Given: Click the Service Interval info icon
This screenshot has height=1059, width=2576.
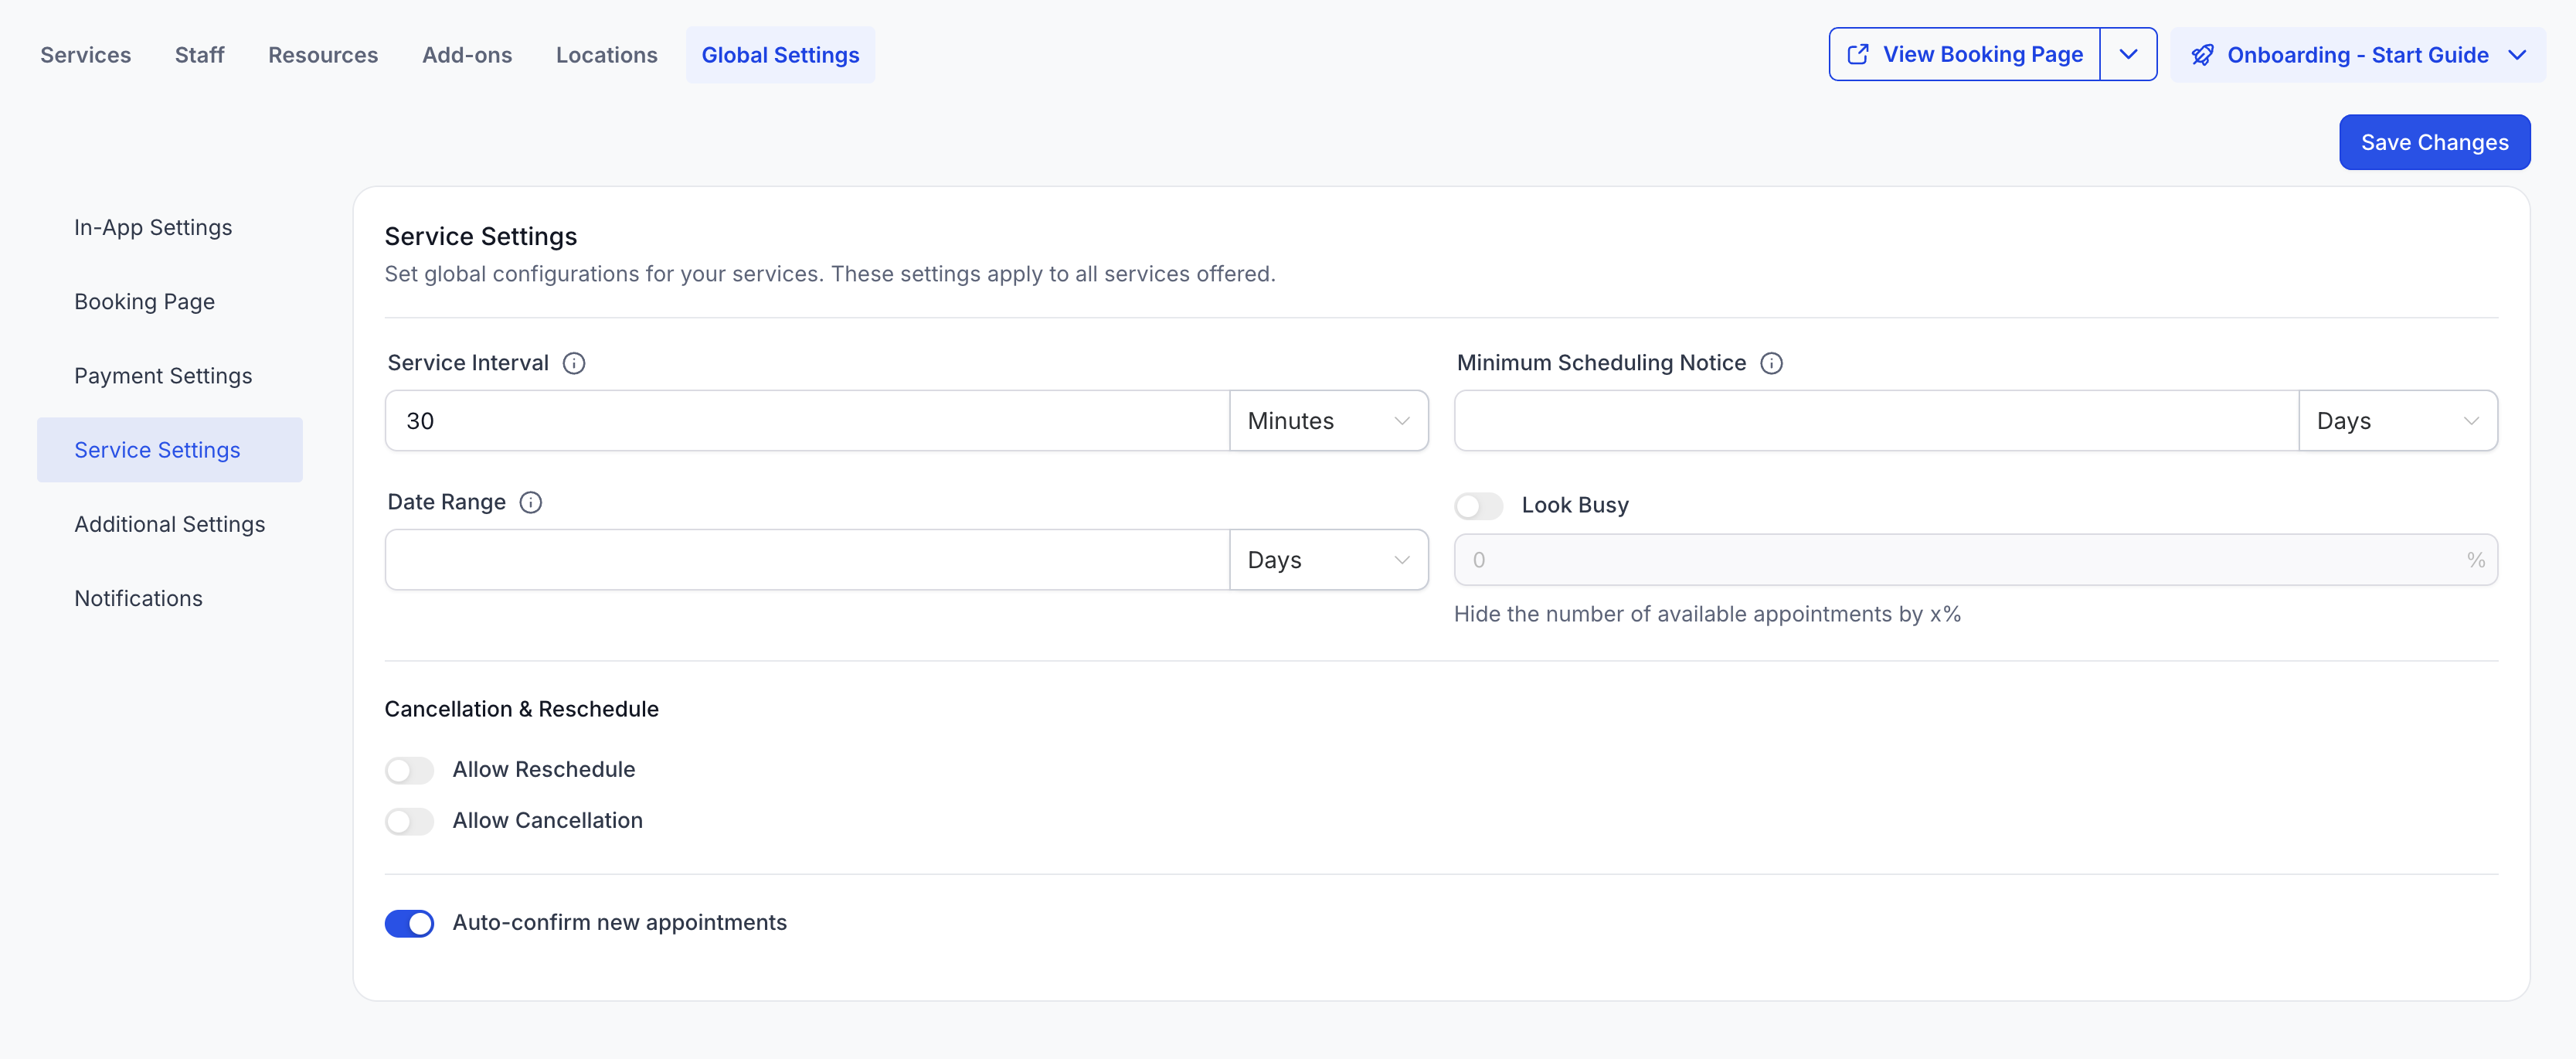Looking at the screenshot, I should point(574,363).
